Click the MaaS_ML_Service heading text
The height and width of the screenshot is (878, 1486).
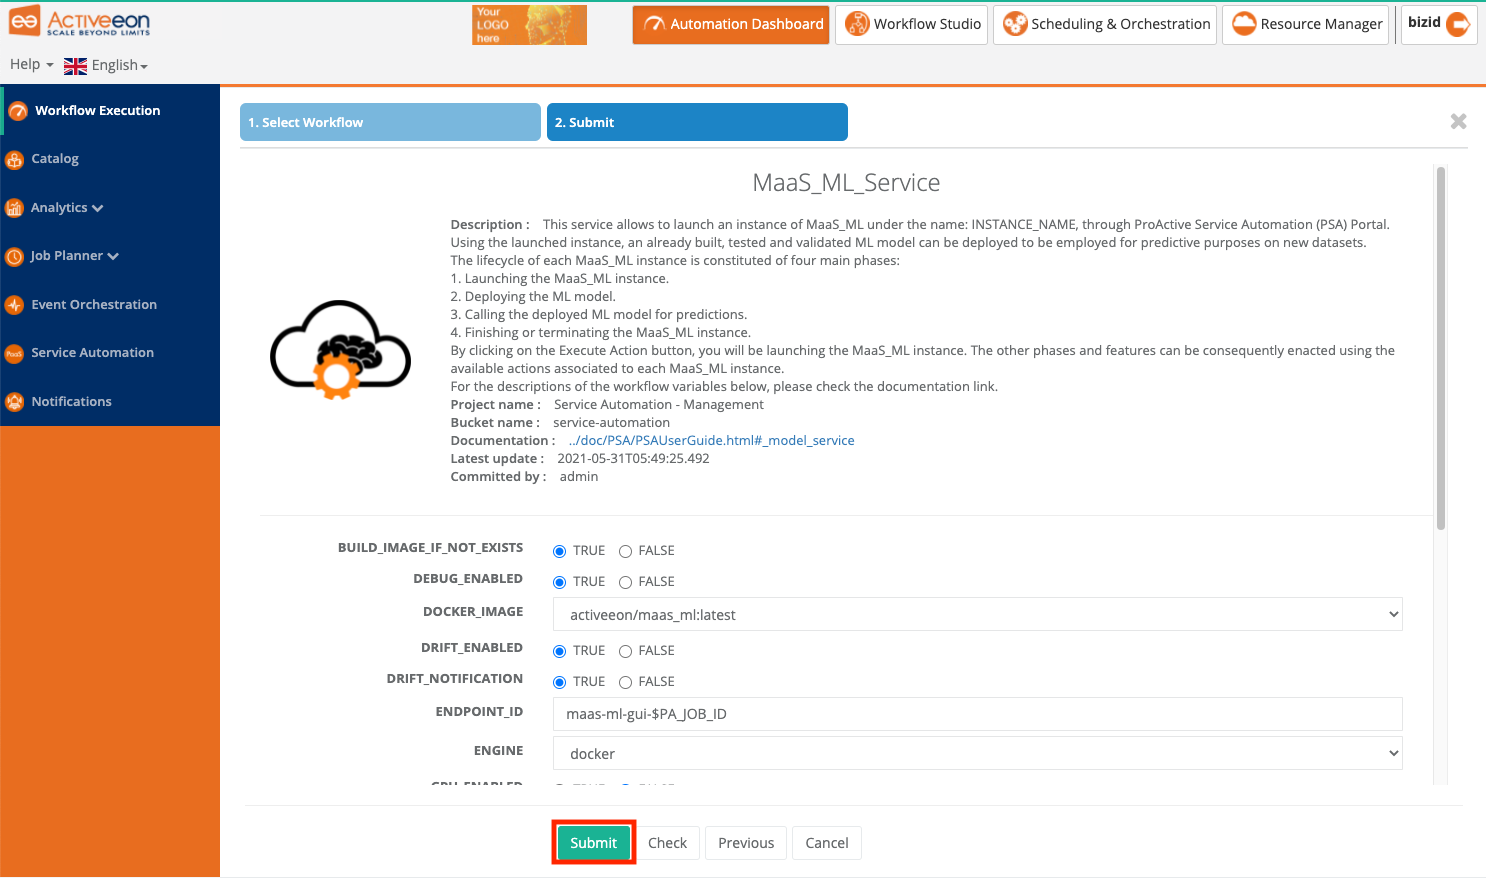[x=846, y=183]
